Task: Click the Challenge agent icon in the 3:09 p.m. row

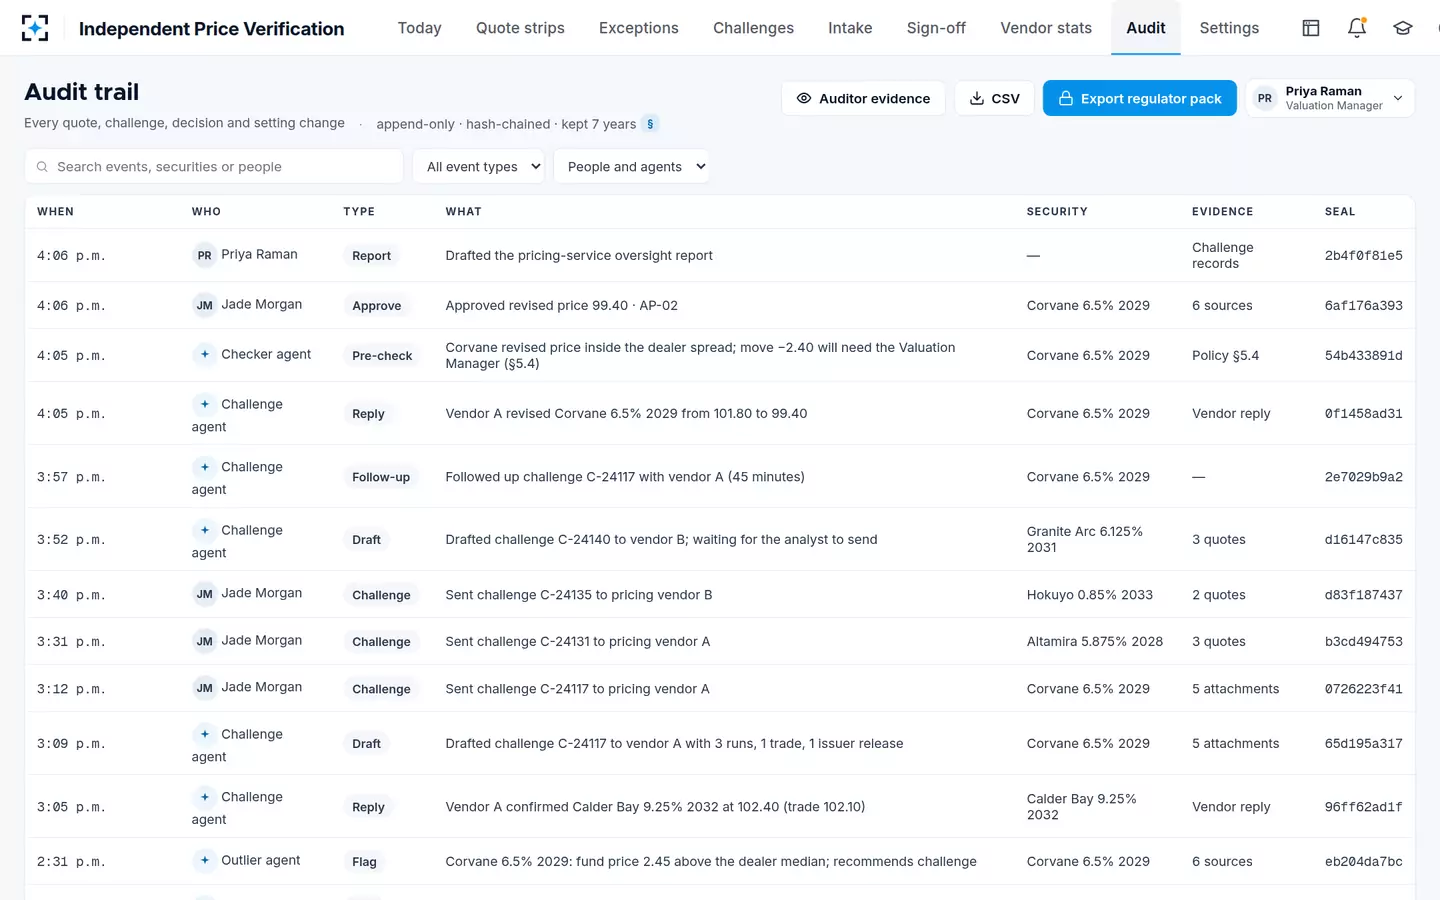Action: (204, 734)
